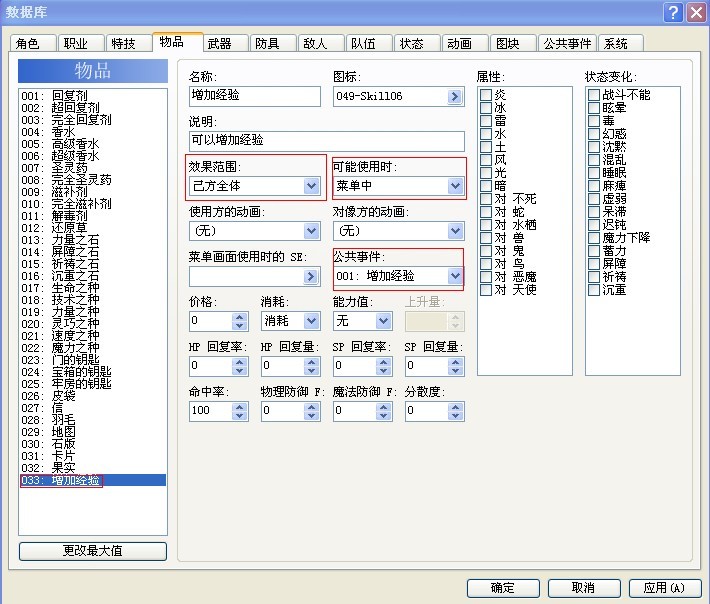Image resolution: width=710 pixels, height=604 pixels.
Task: Open the 可能使用时 dropdown showing 菜单中
Action: (x=399, y=186)
